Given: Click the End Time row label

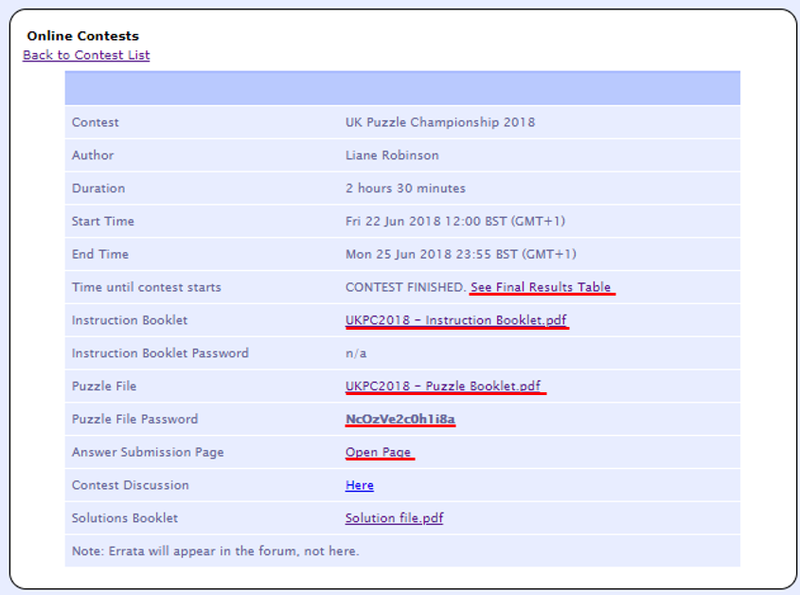Looking at the screenshot, I should pos(100,254).
